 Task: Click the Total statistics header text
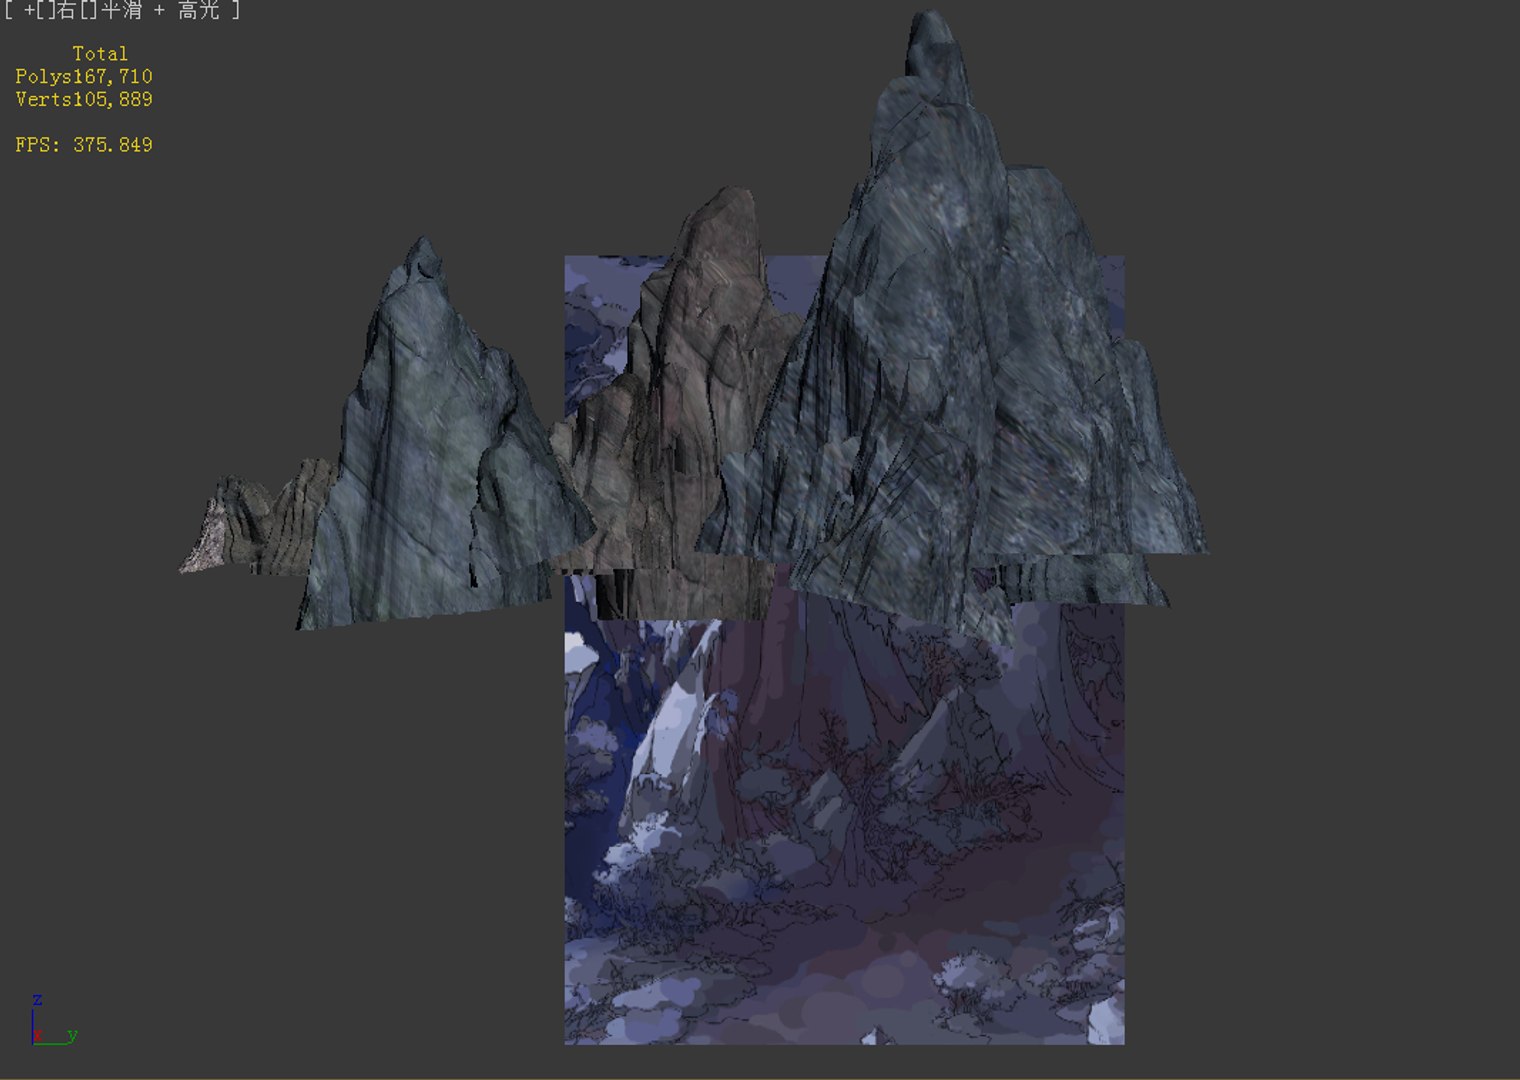pyautogui.click(x=100, y=54)
